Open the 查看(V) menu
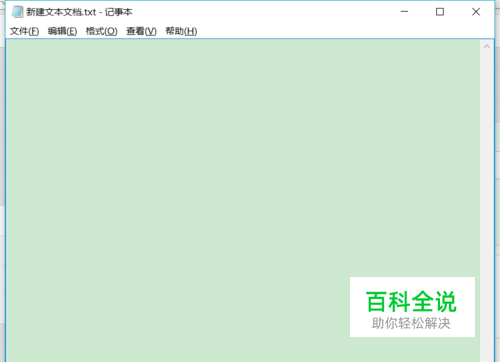The height and width of the screenshot is (362, 500). tap(141, 31)
